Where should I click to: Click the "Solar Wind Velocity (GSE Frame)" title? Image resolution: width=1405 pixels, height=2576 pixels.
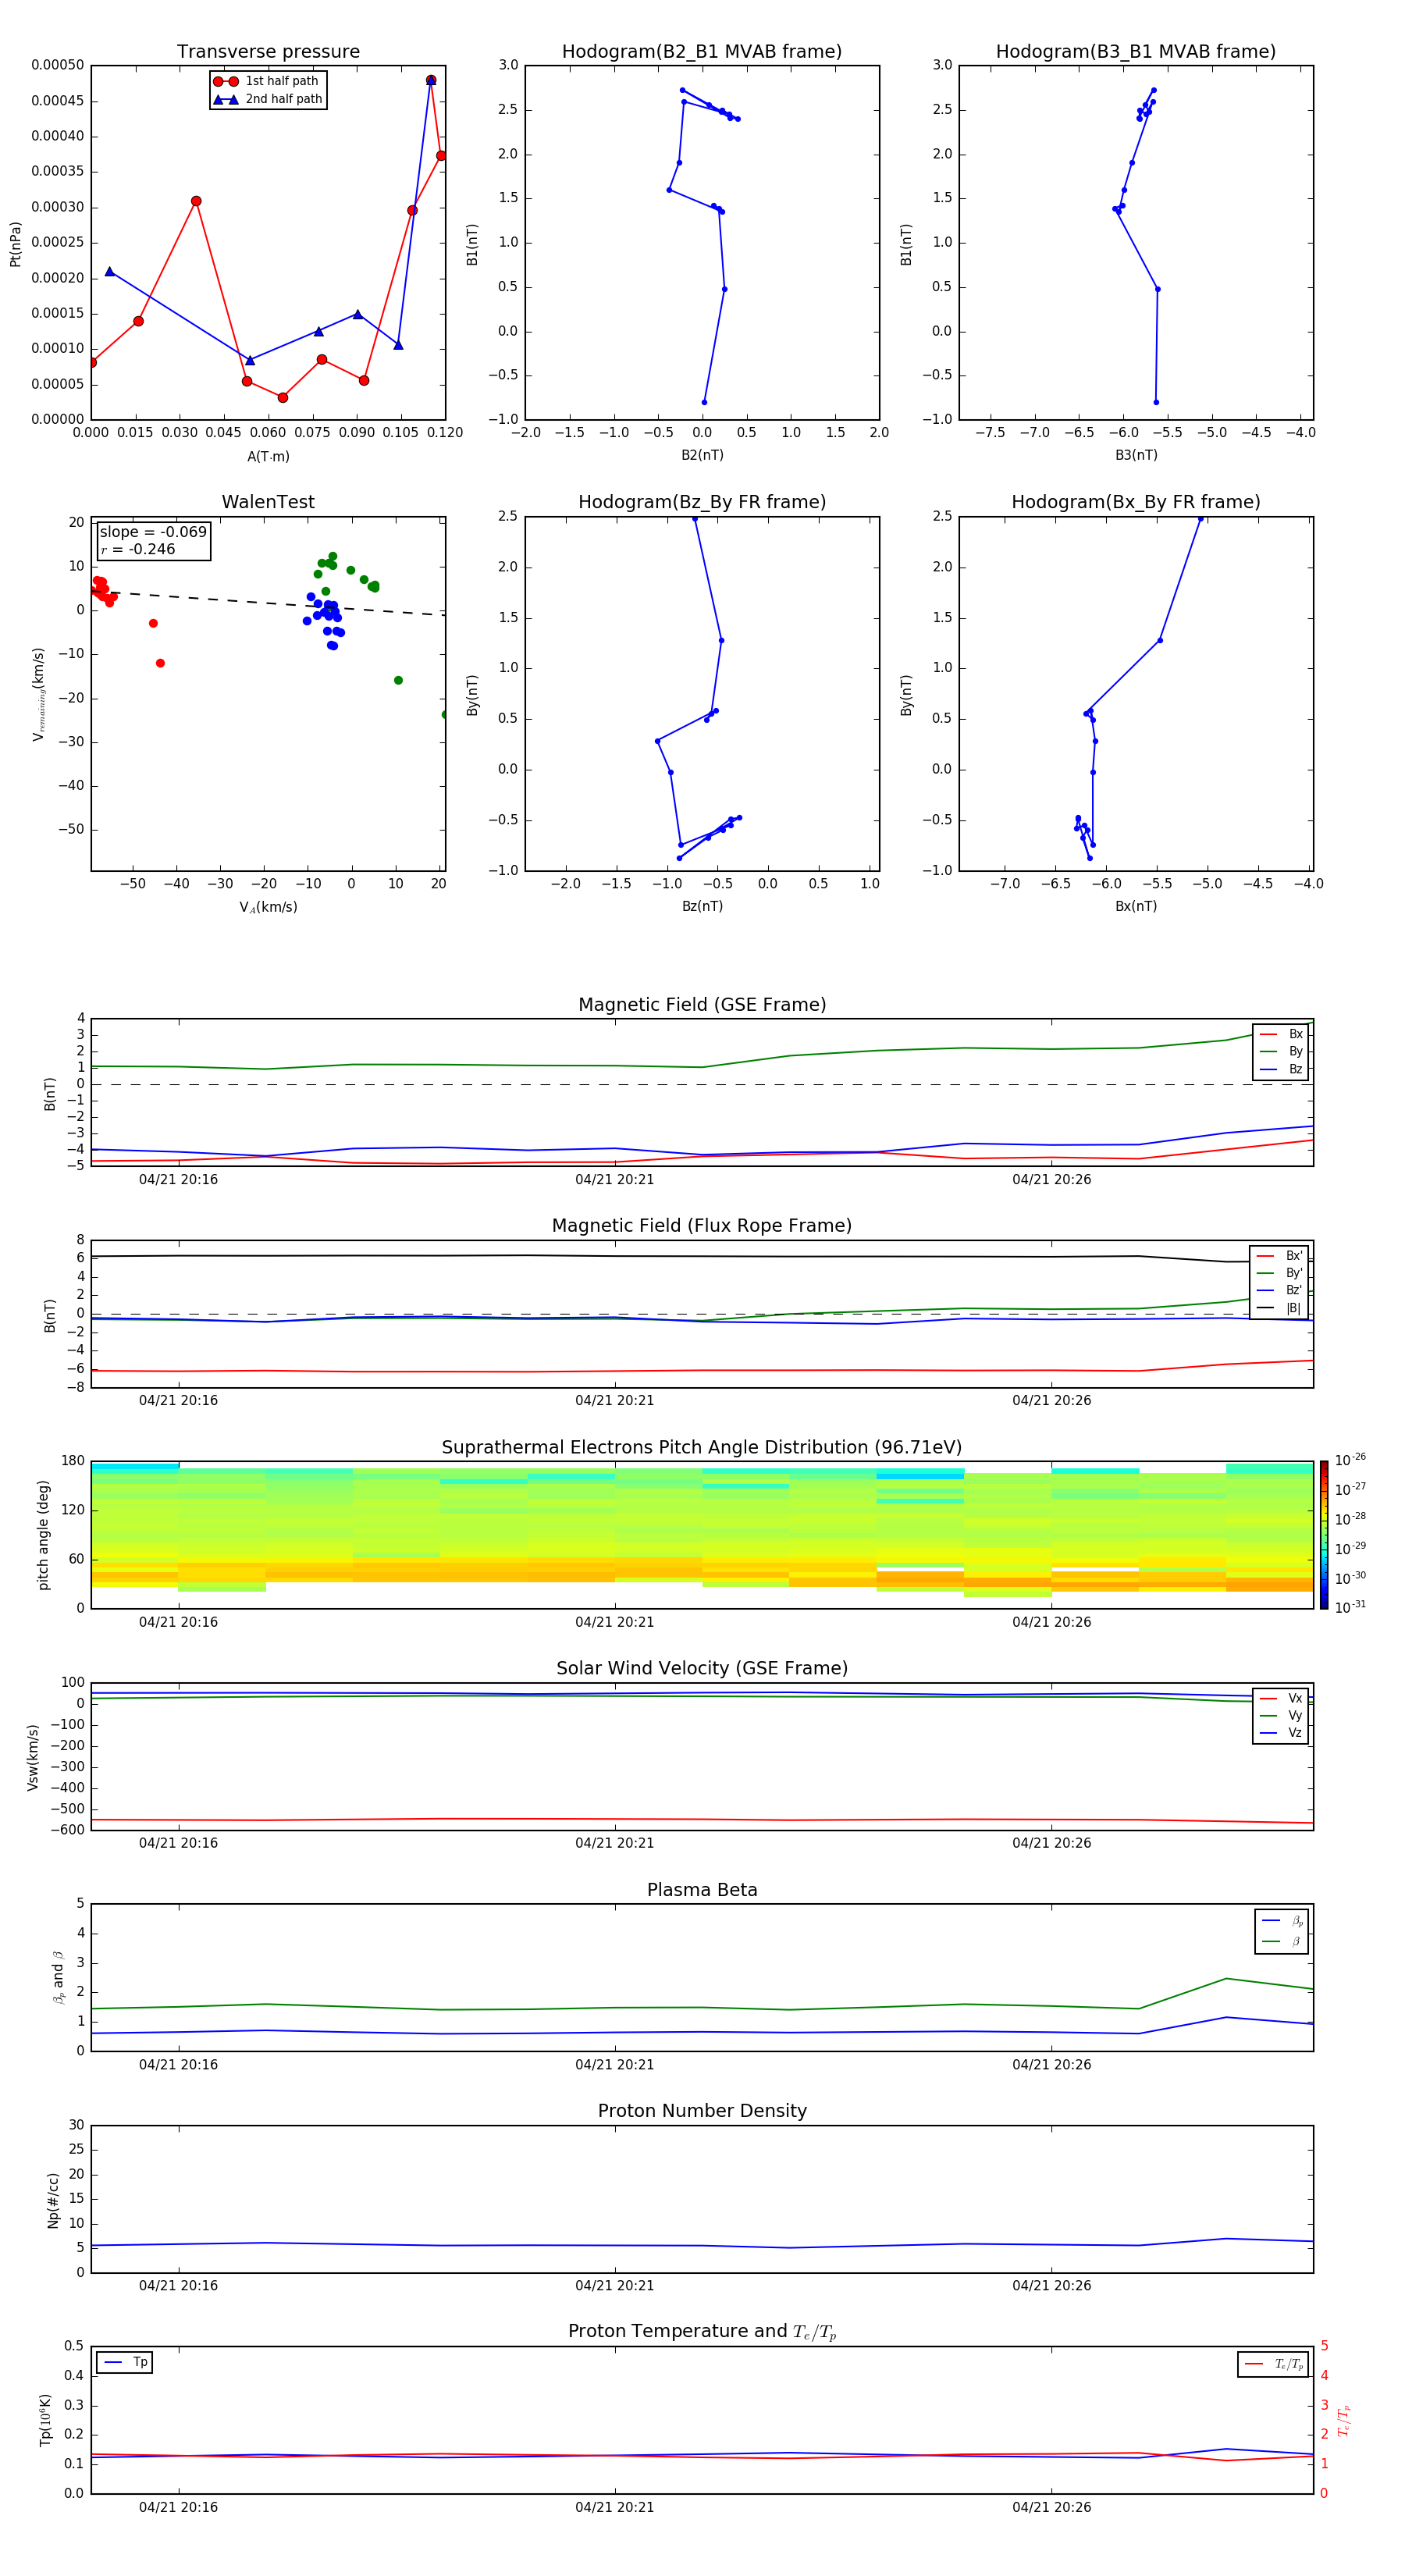[702, 1669]
